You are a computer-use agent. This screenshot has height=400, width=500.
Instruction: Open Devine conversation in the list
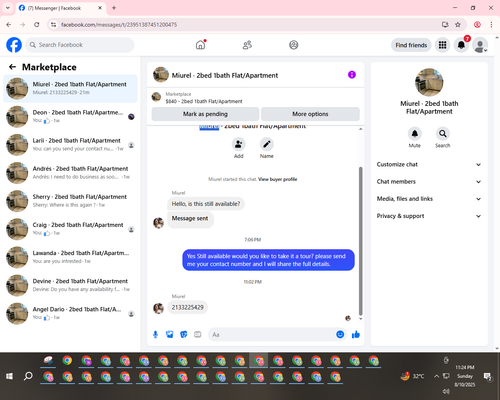[70, 285]
